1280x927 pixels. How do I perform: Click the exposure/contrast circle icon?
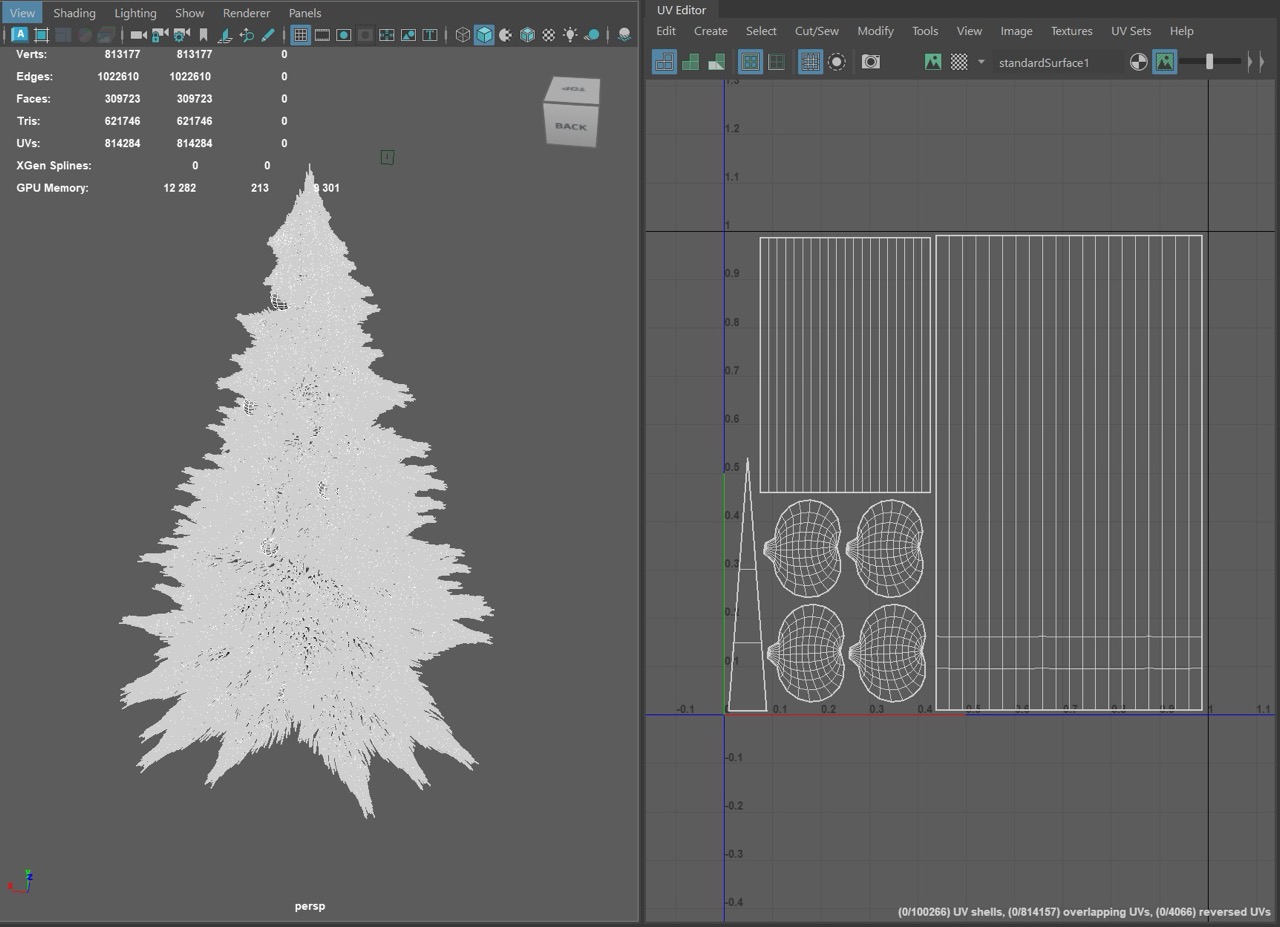1138,62
